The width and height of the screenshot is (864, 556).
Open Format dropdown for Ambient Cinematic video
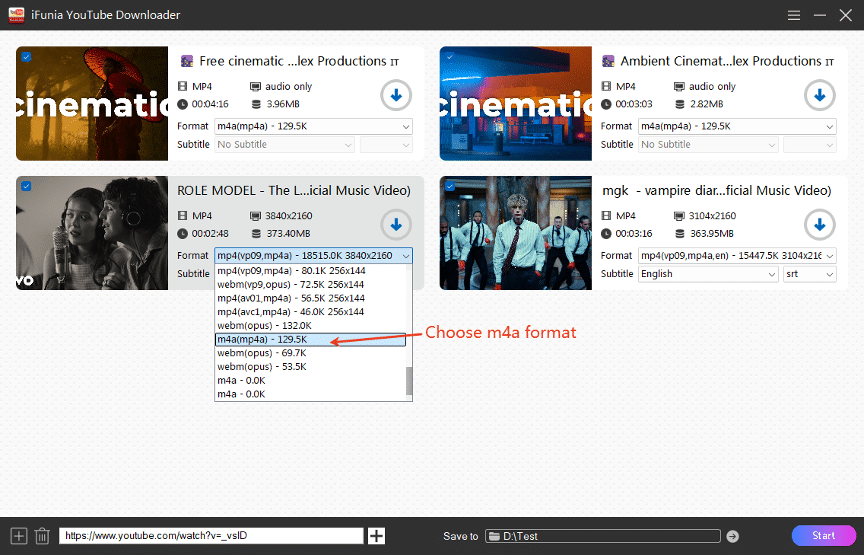pos(737,126)
